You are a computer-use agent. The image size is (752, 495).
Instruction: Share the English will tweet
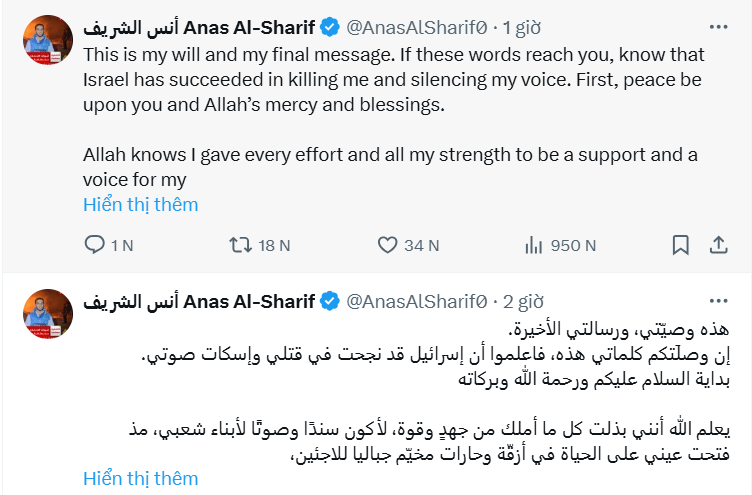click(718, 244)
